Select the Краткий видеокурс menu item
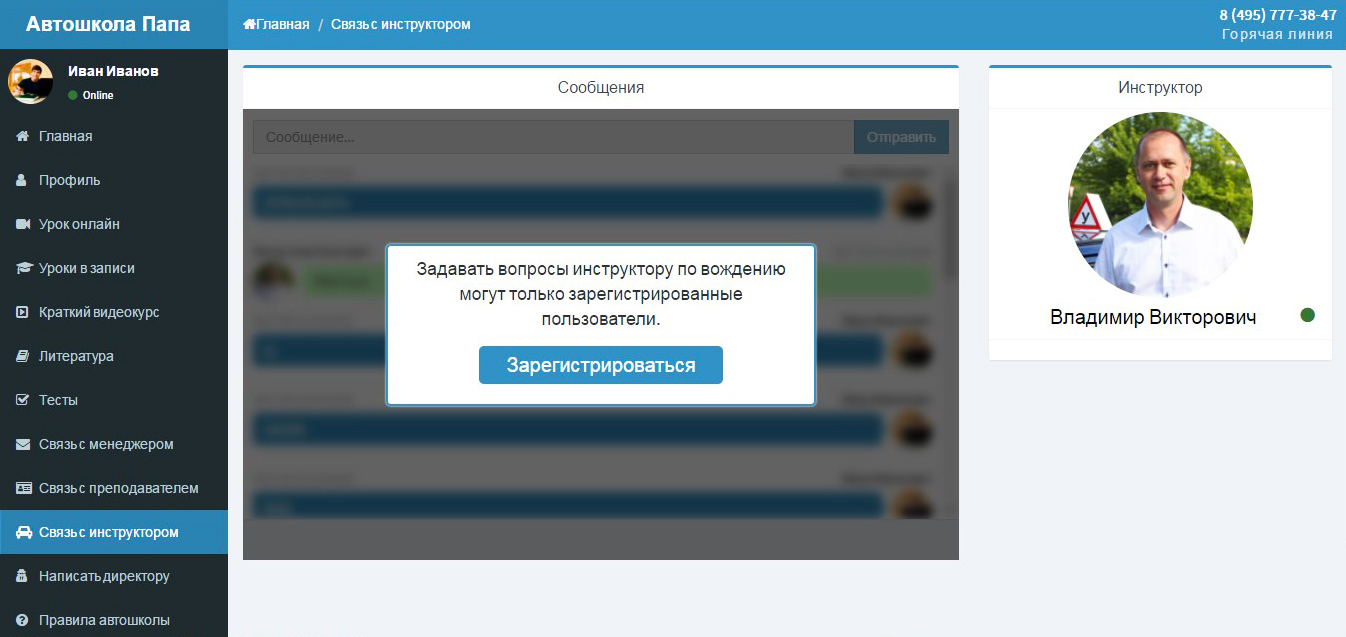The width and height of the screenshot is (1346, 637). [x=114, y=312]
